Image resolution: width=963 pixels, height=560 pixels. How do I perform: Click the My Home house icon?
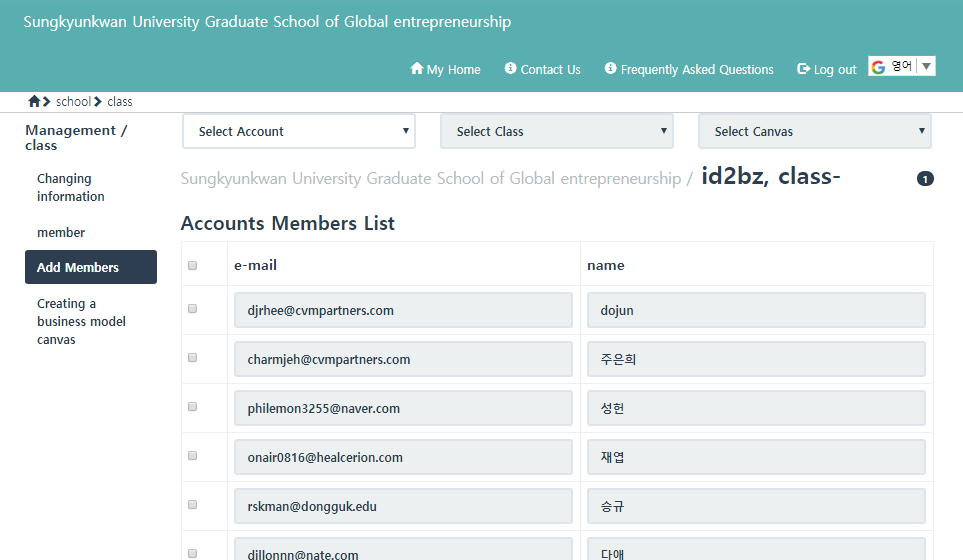click(417, 68)
